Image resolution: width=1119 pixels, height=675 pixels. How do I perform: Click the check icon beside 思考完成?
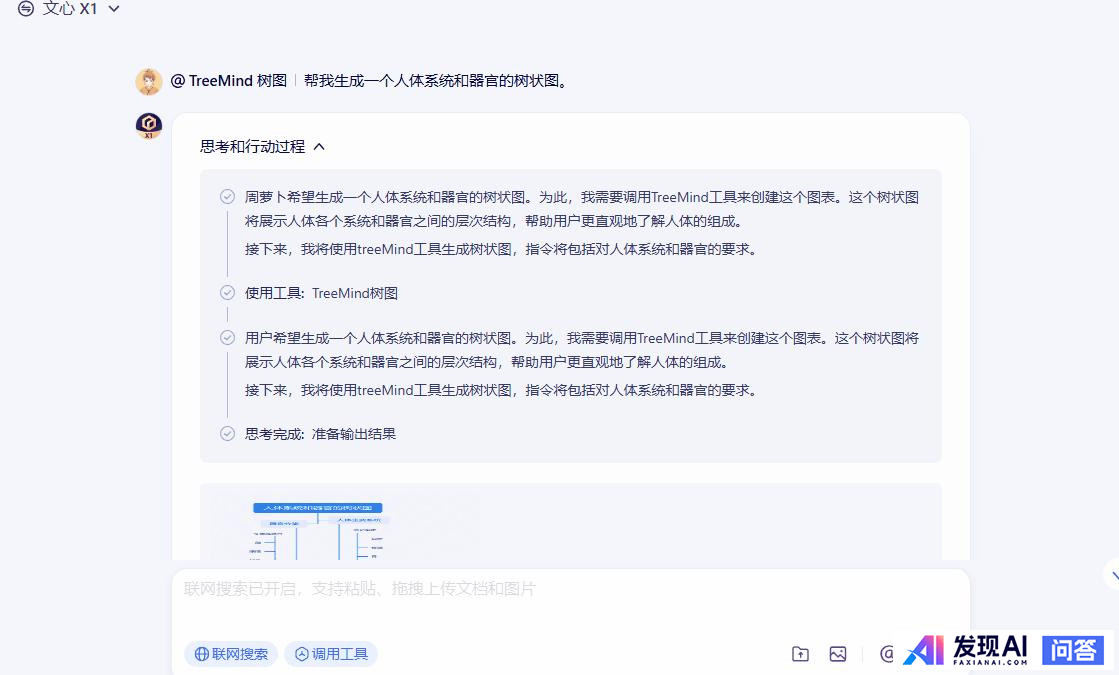tap(227, 434)
